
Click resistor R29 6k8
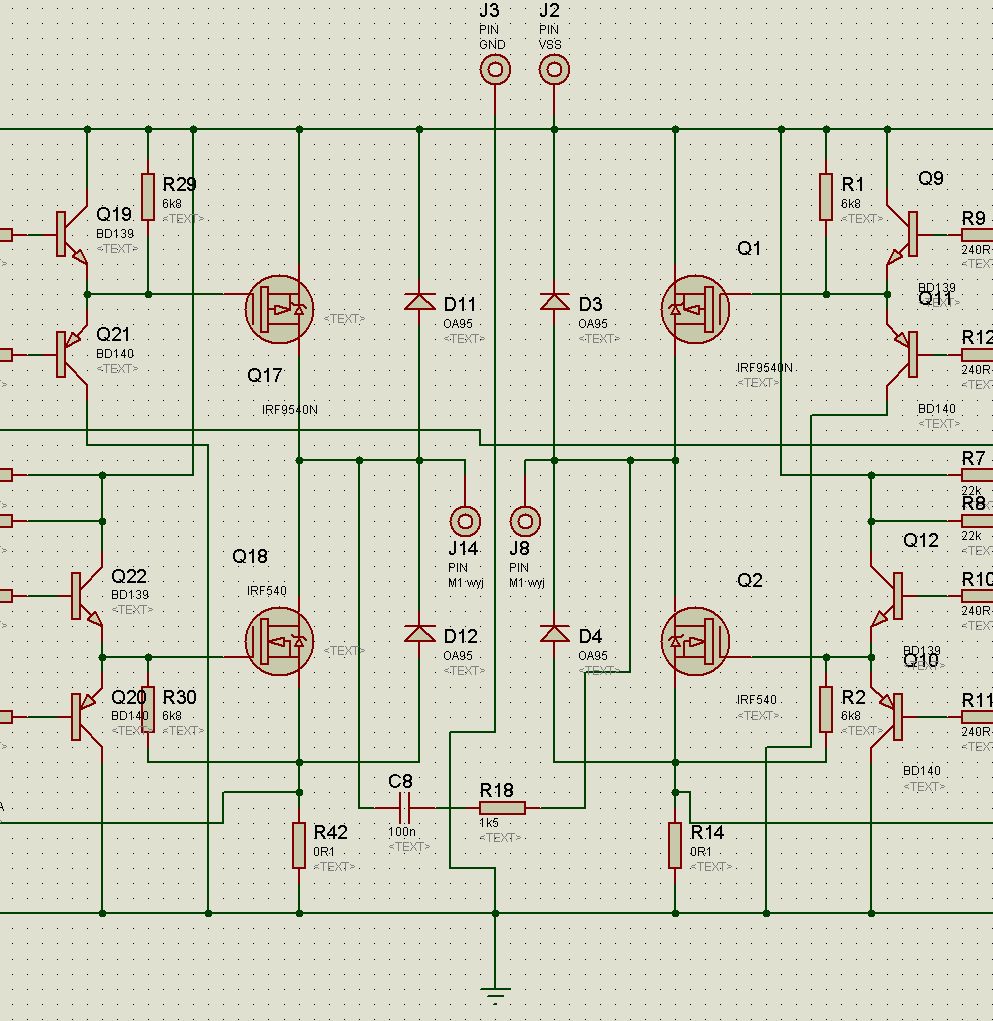click(x=148, y=197)
